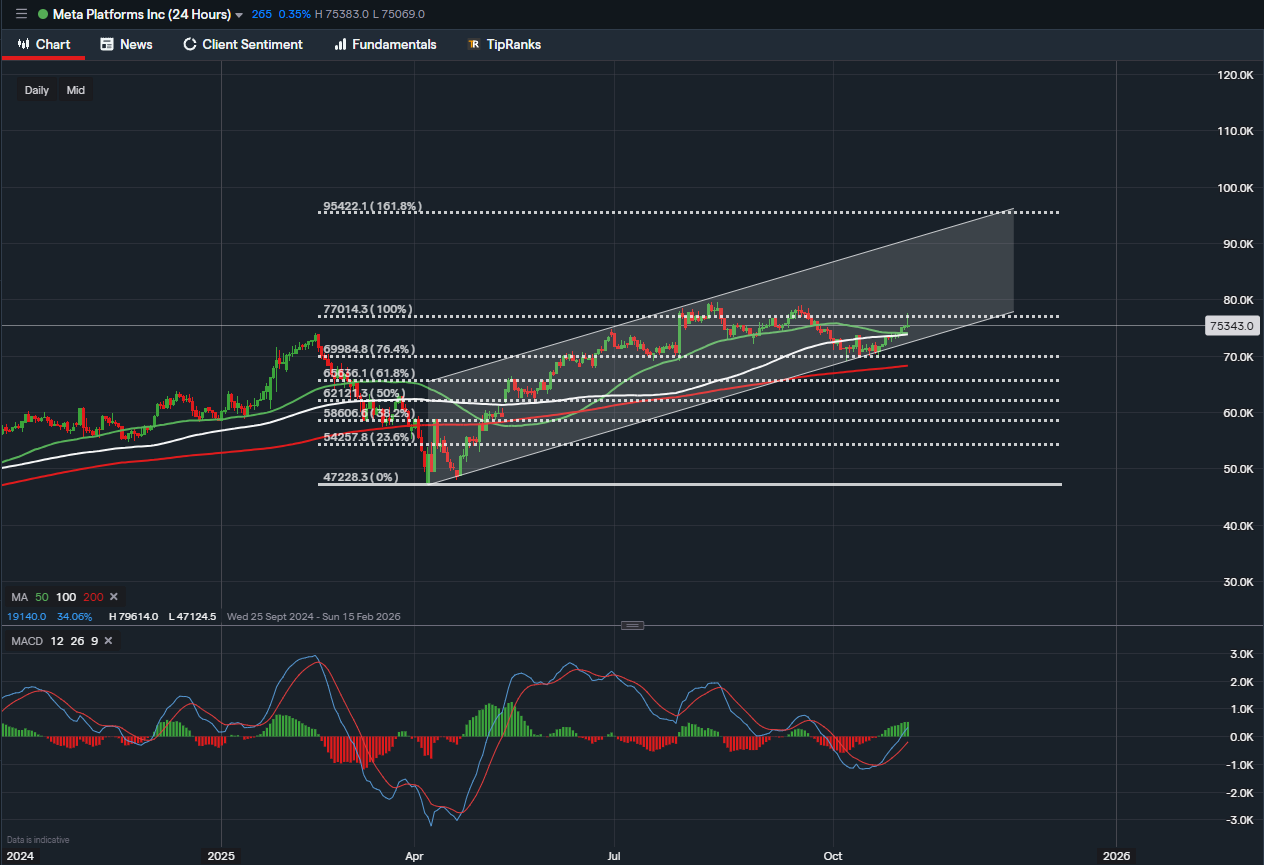Click the Fundamentals bar chart icon

coord(340,44)
